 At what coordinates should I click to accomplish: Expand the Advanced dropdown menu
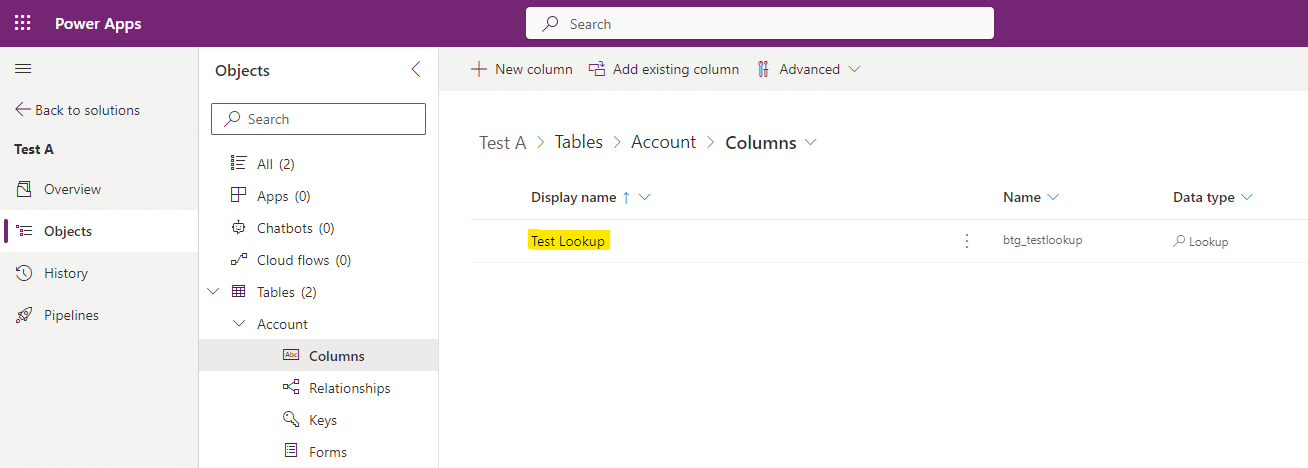(x=808, y=69)
